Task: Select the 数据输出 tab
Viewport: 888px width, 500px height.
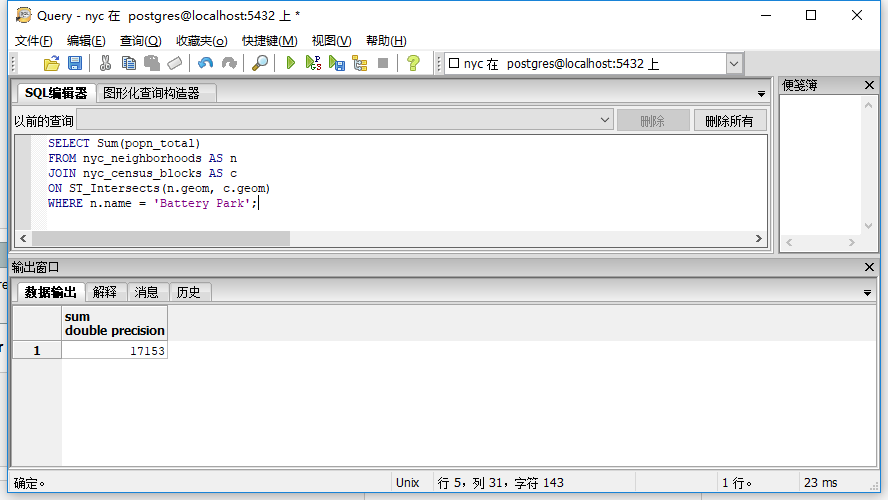Action: click(50, 292)
